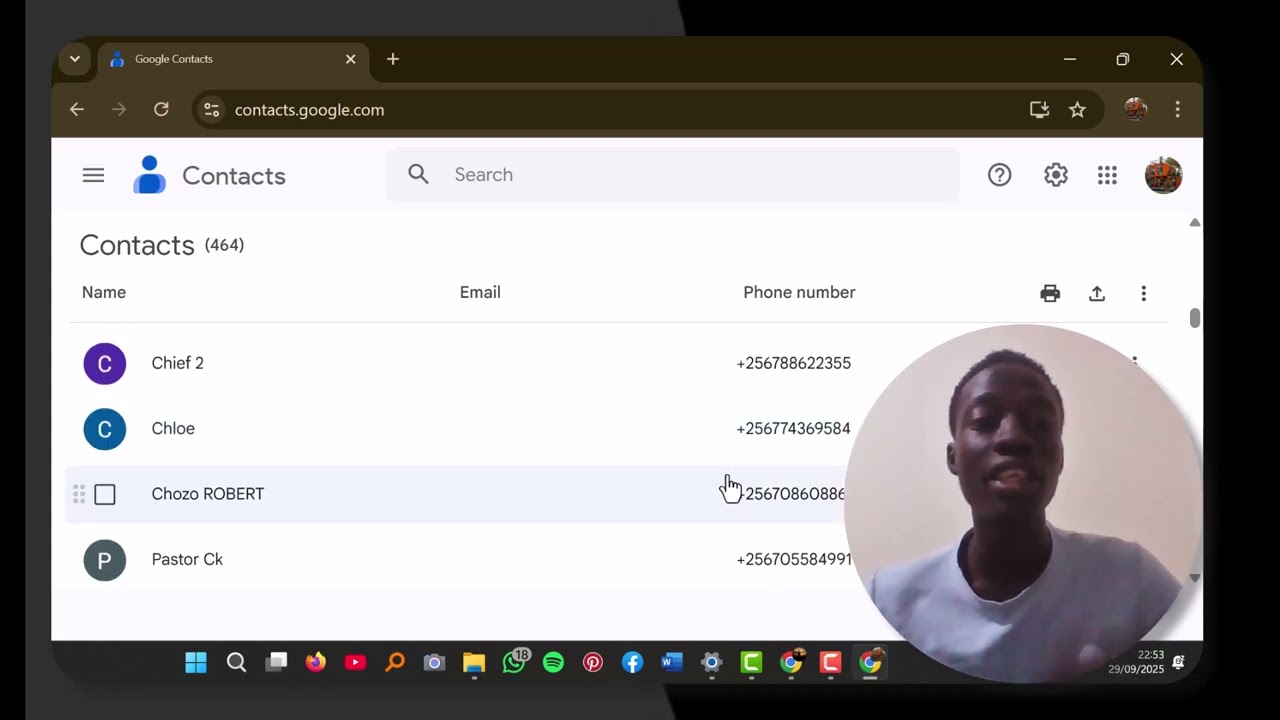Open the Camera app on taskbar
This screenshot has height=720, width=1280.
[x=434, y=662]
